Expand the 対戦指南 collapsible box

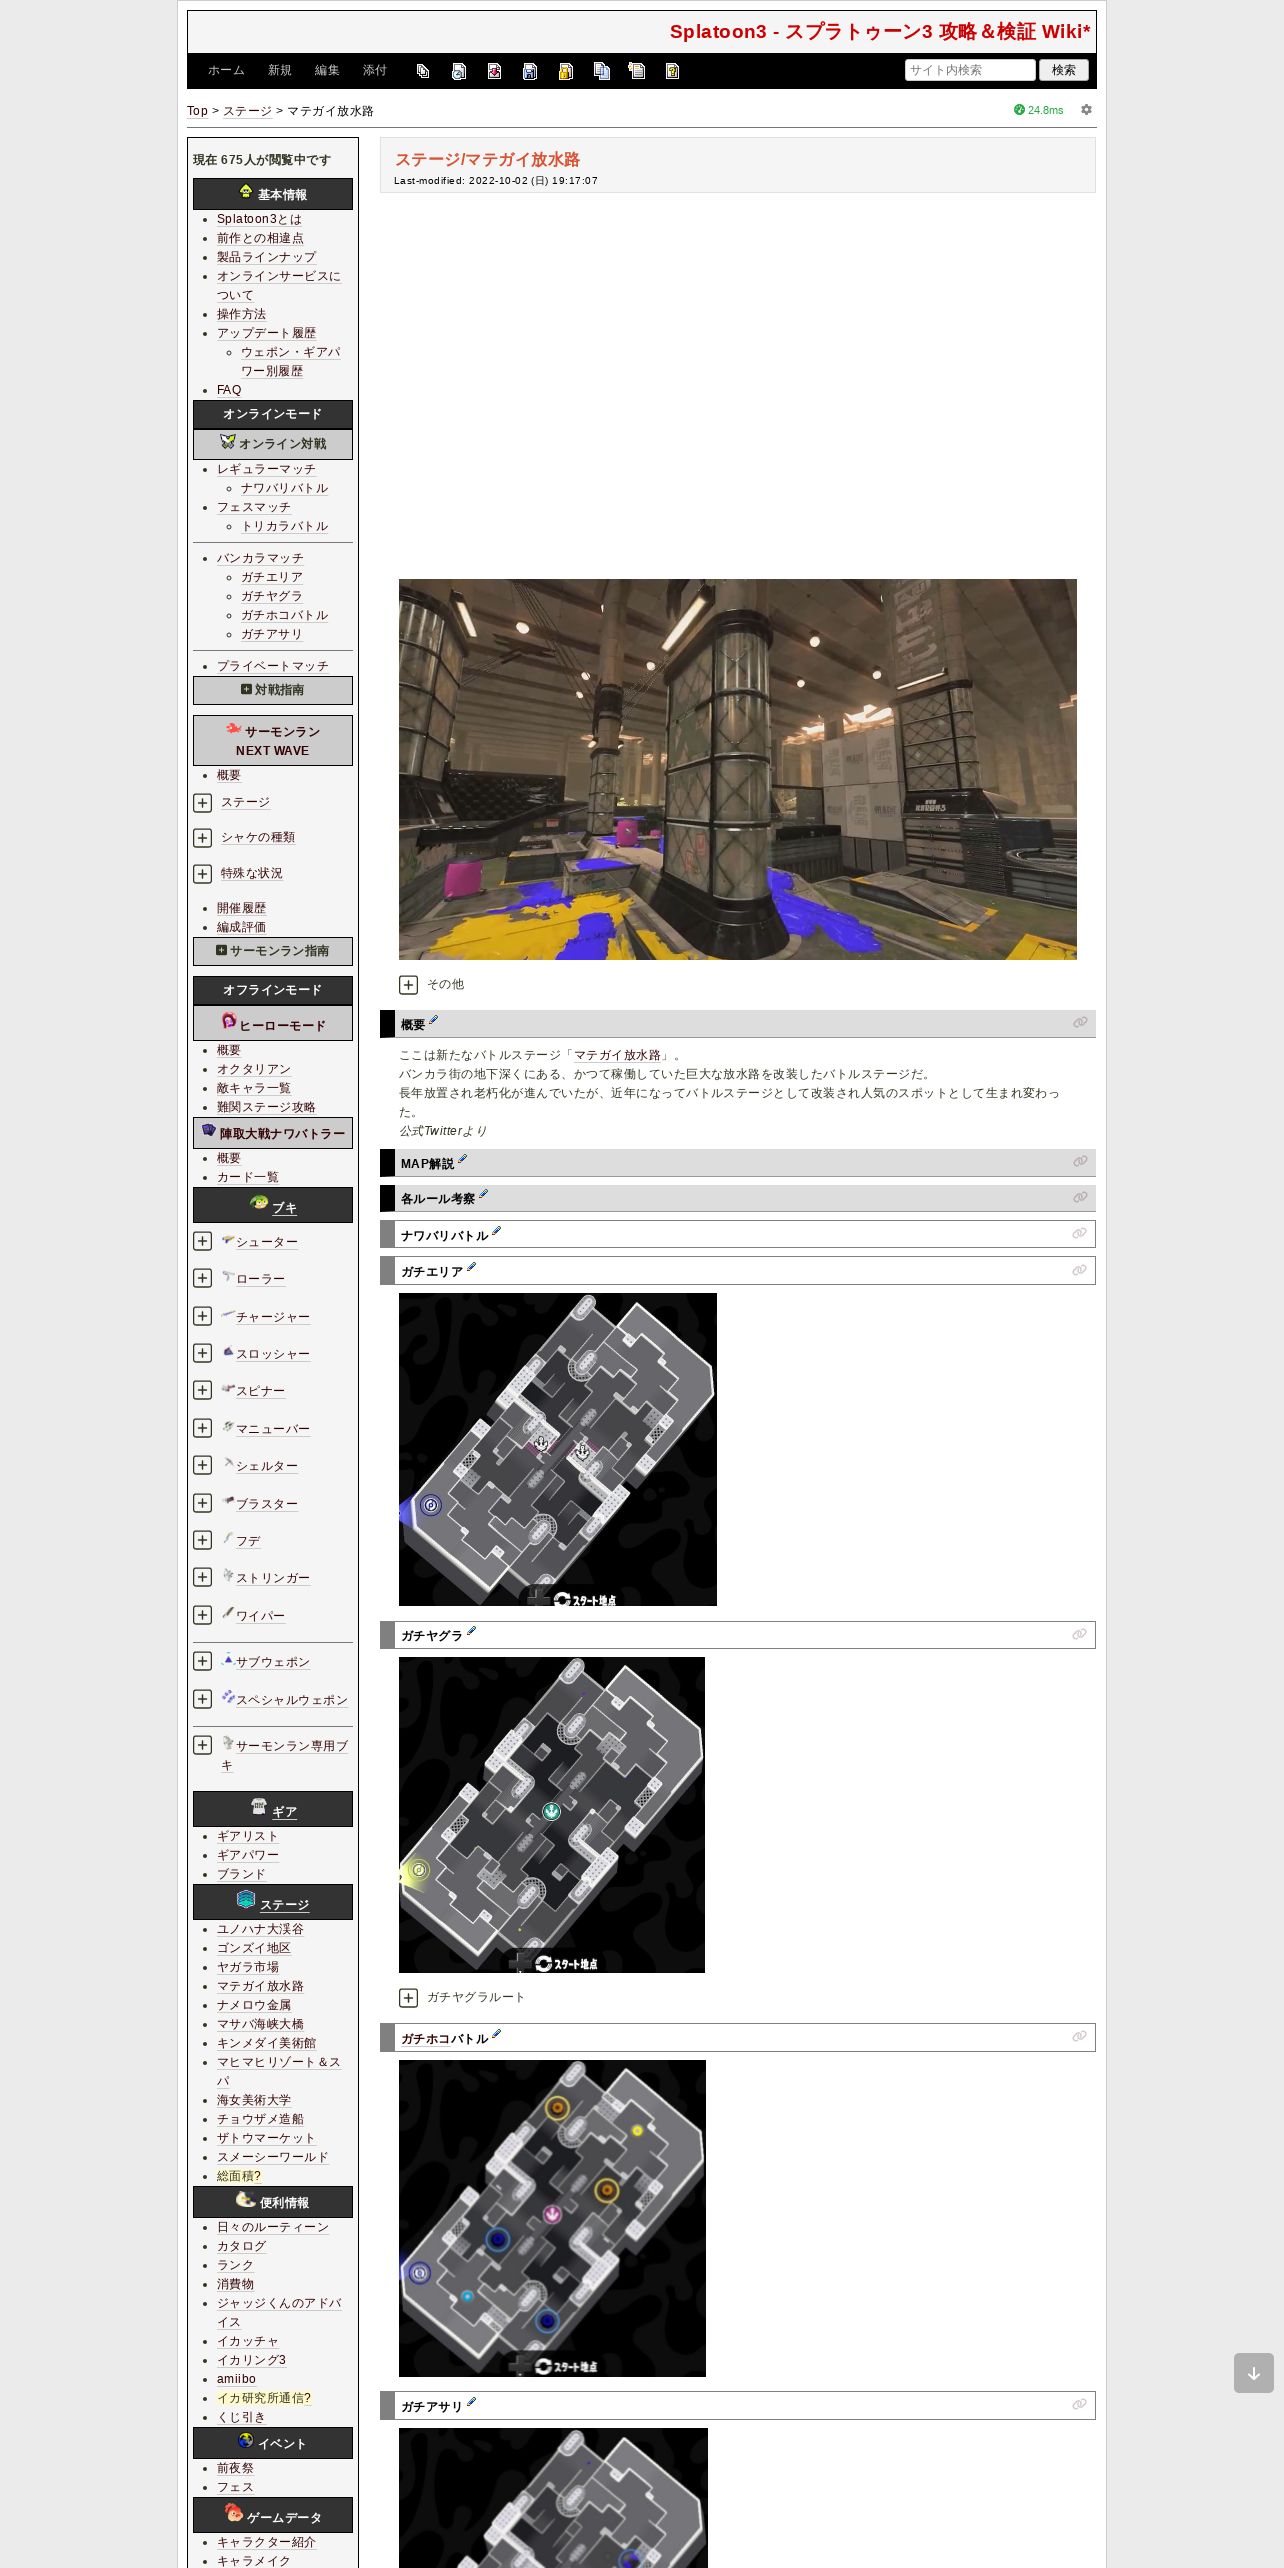click(273, 690)
